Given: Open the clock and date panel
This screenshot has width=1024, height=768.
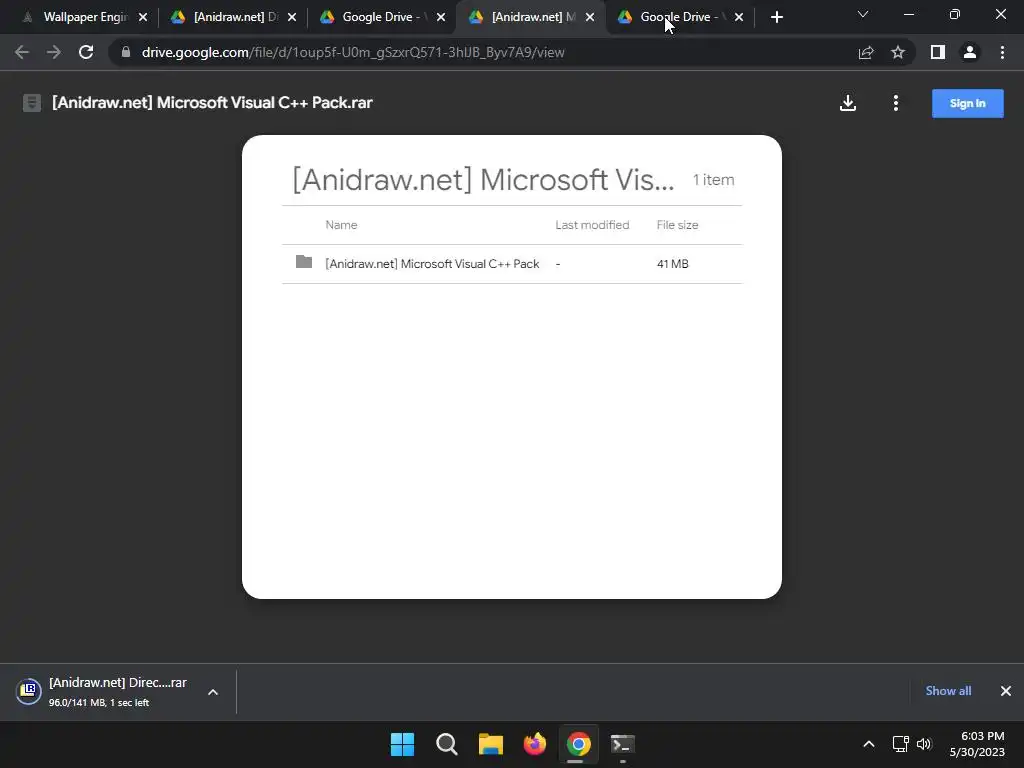Looking at the screenshot, I should pos(977,744).
